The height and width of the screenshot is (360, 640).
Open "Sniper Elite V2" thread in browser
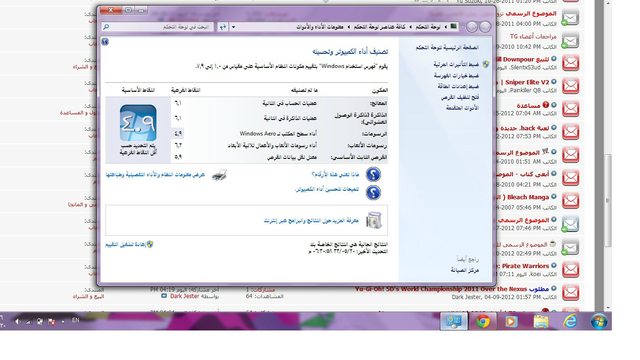tap(527, 82)
